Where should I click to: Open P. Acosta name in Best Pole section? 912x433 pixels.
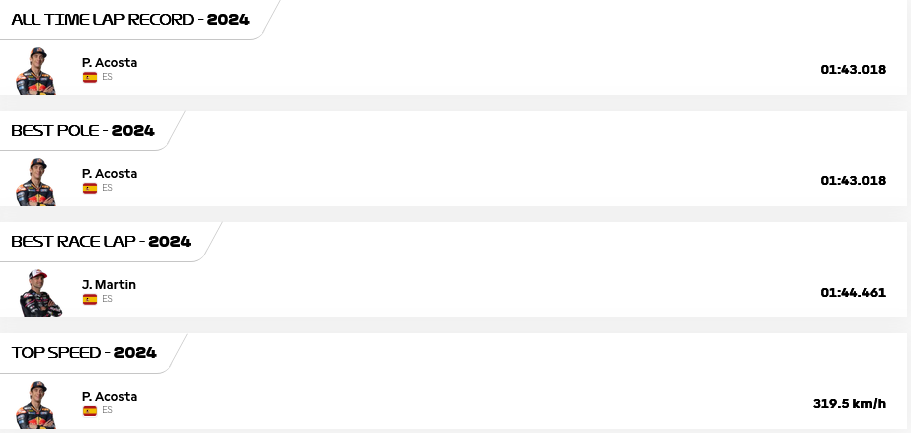(x=109, y=173)
